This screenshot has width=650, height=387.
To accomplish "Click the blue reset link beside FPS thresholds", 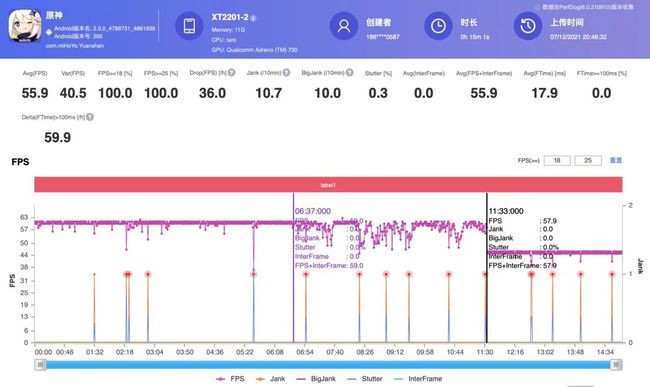I will pos(616,160).
